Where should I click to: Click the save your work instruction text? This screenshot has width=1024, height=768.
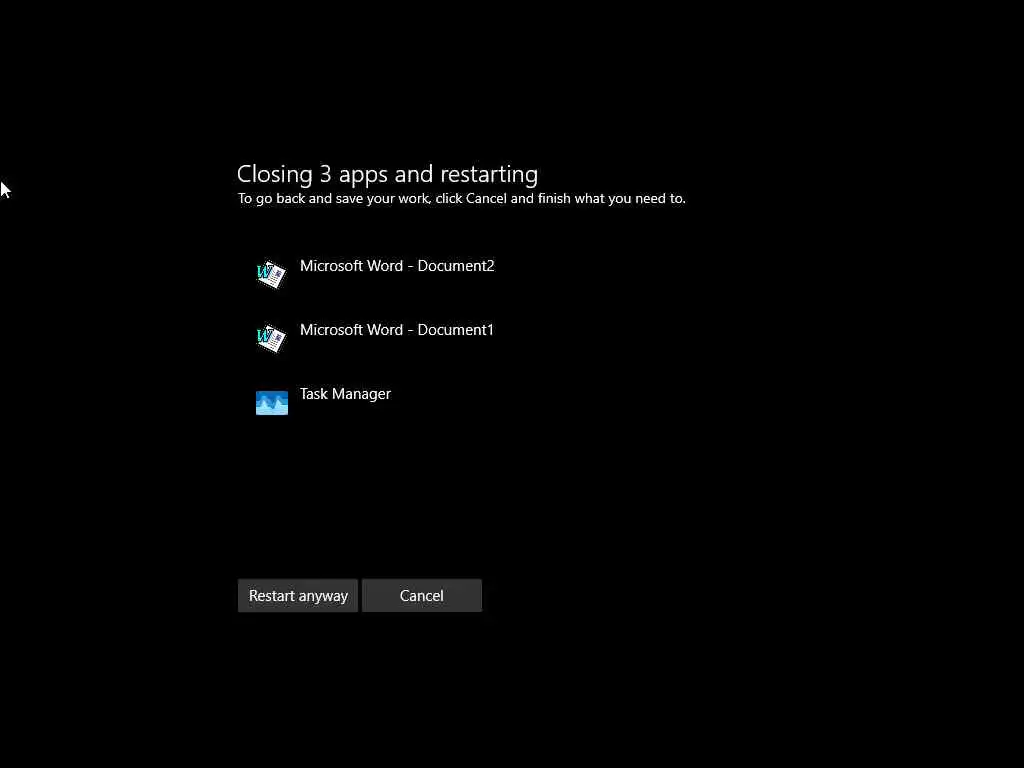[462, 199]
